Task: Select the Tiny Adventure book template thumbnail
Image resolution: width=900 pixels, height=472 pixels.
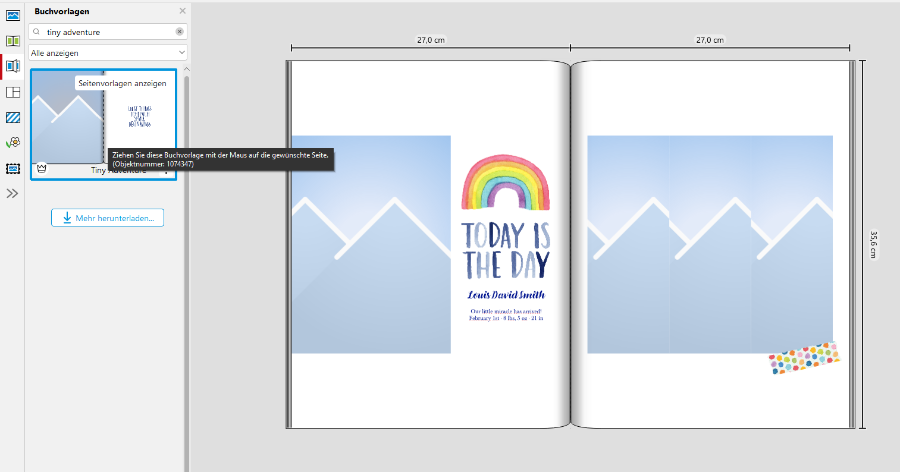Action: [x=103, y=125]
